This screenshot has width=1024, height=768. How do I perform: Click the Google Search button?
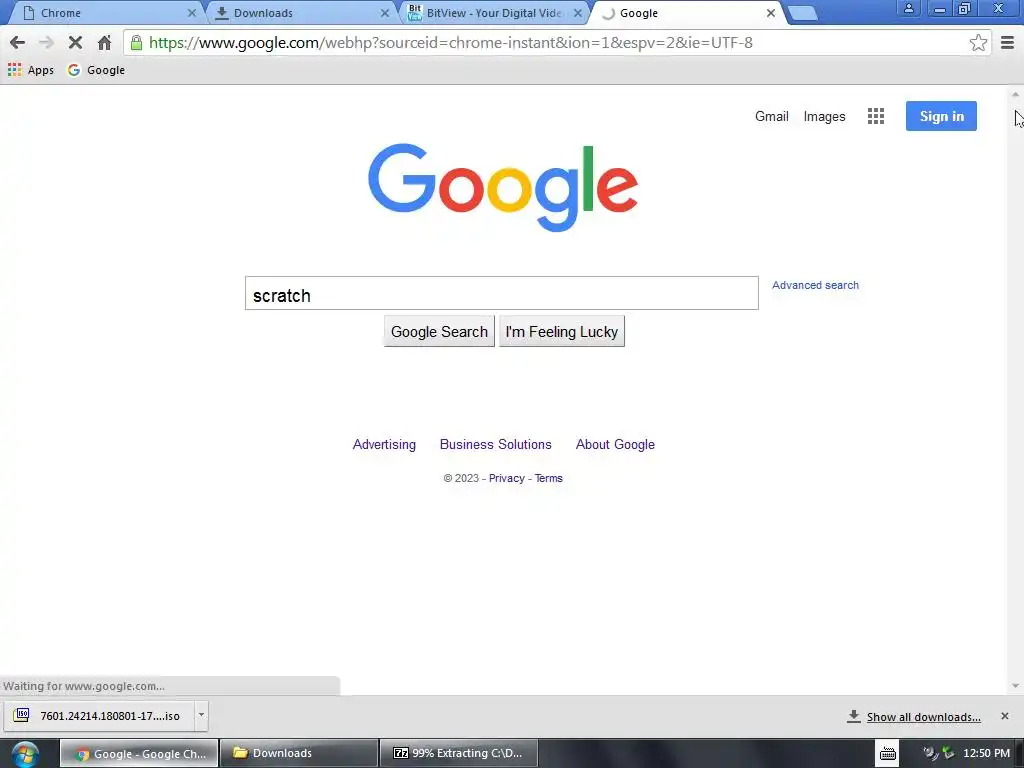coord(439,332)
